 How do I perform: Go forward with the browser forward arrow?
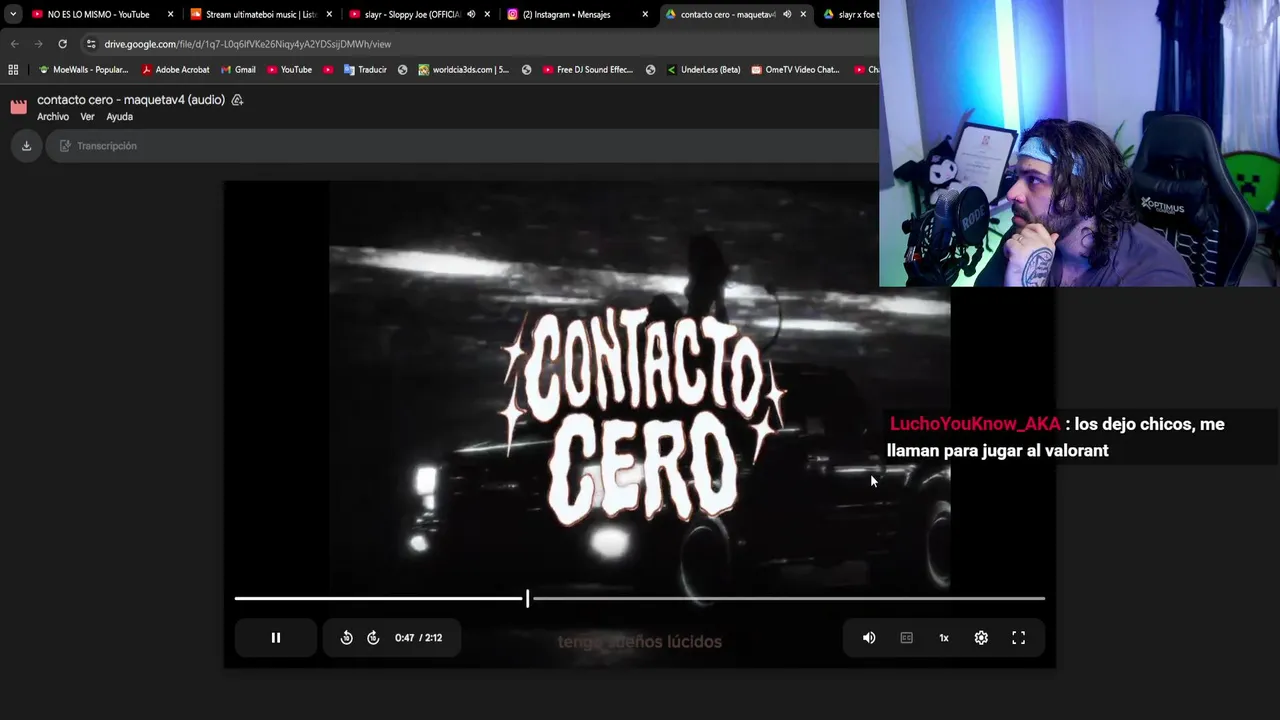[x=38, y=44]
